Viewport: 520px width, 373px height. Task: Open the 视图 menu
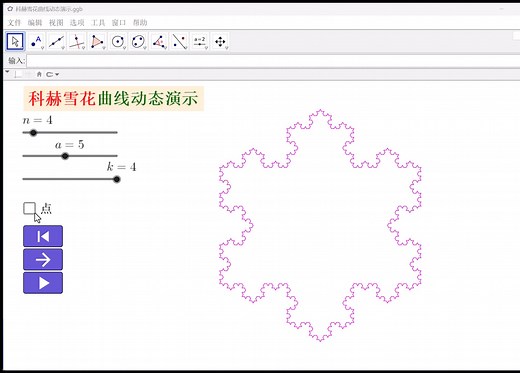(56, 23)
